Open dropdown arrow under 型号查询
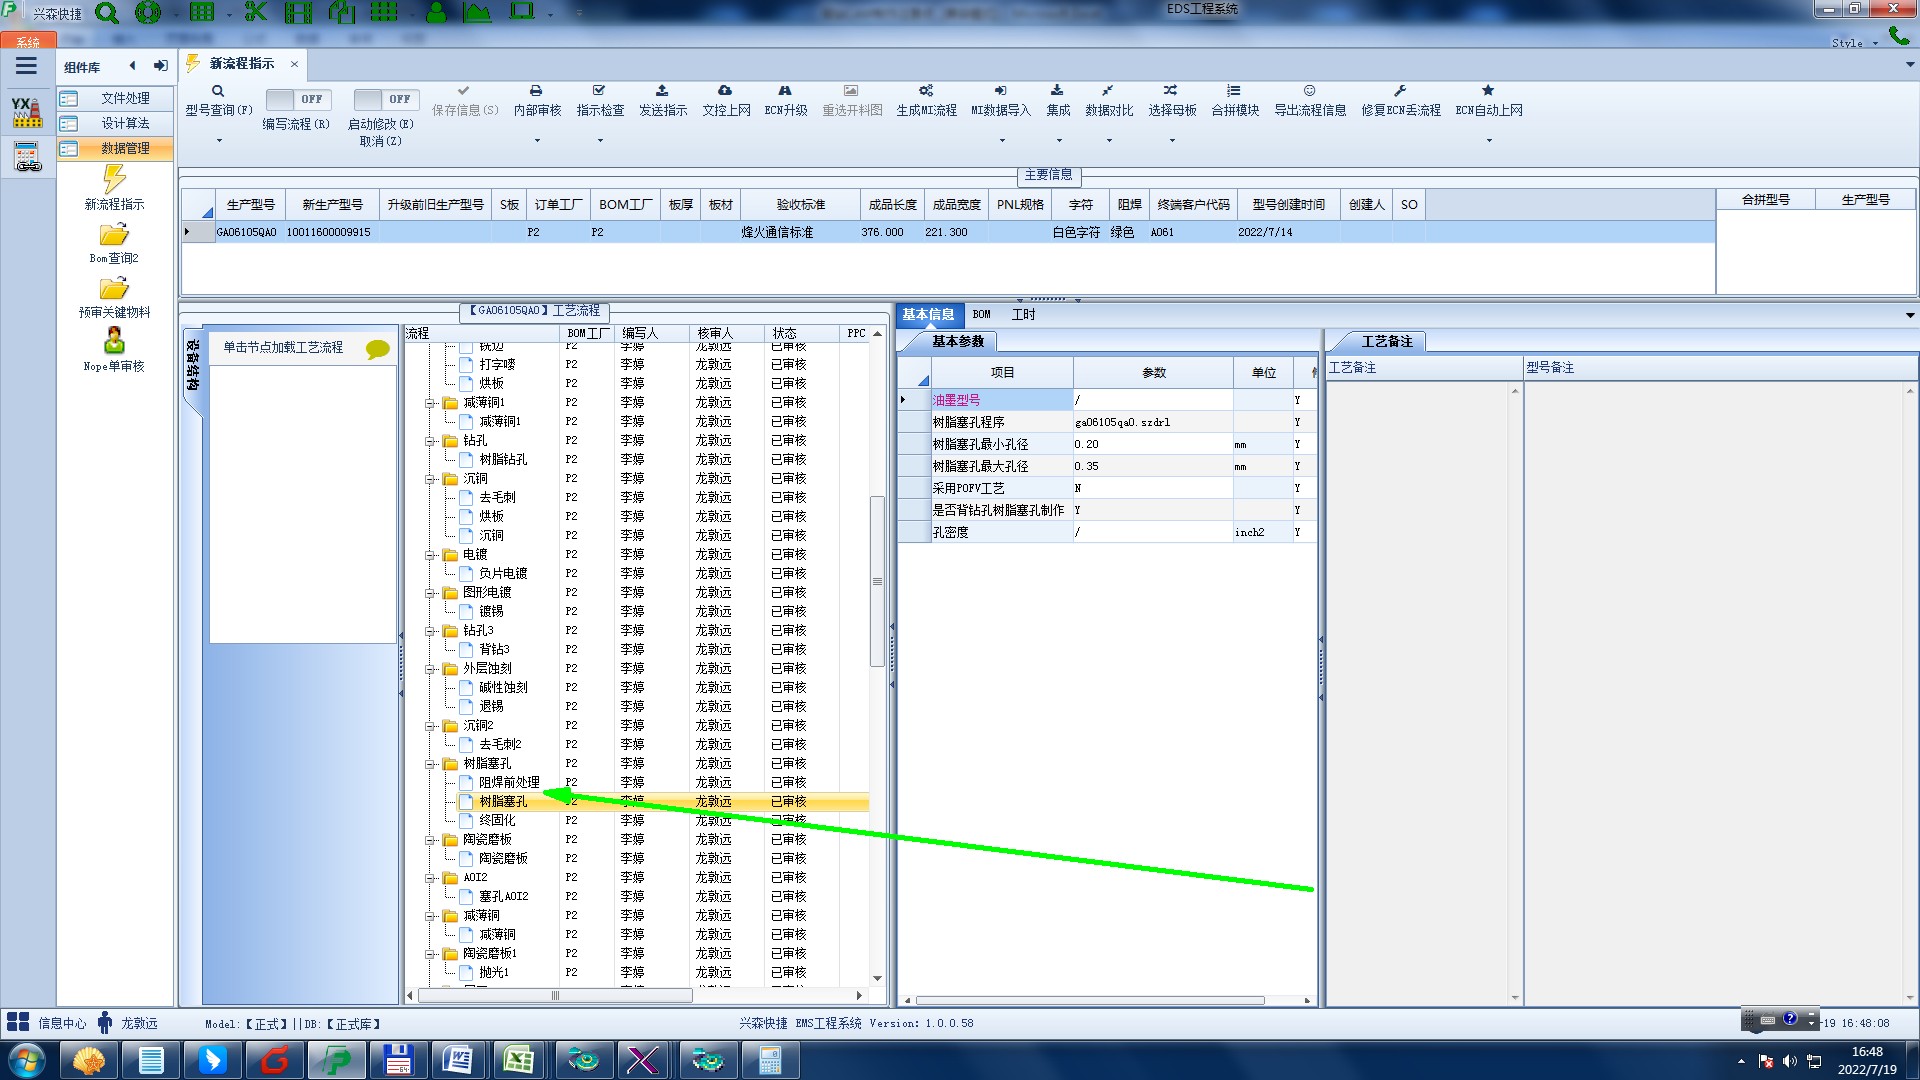Screen dimensions: 1920x1080 [x=219, y=141]
